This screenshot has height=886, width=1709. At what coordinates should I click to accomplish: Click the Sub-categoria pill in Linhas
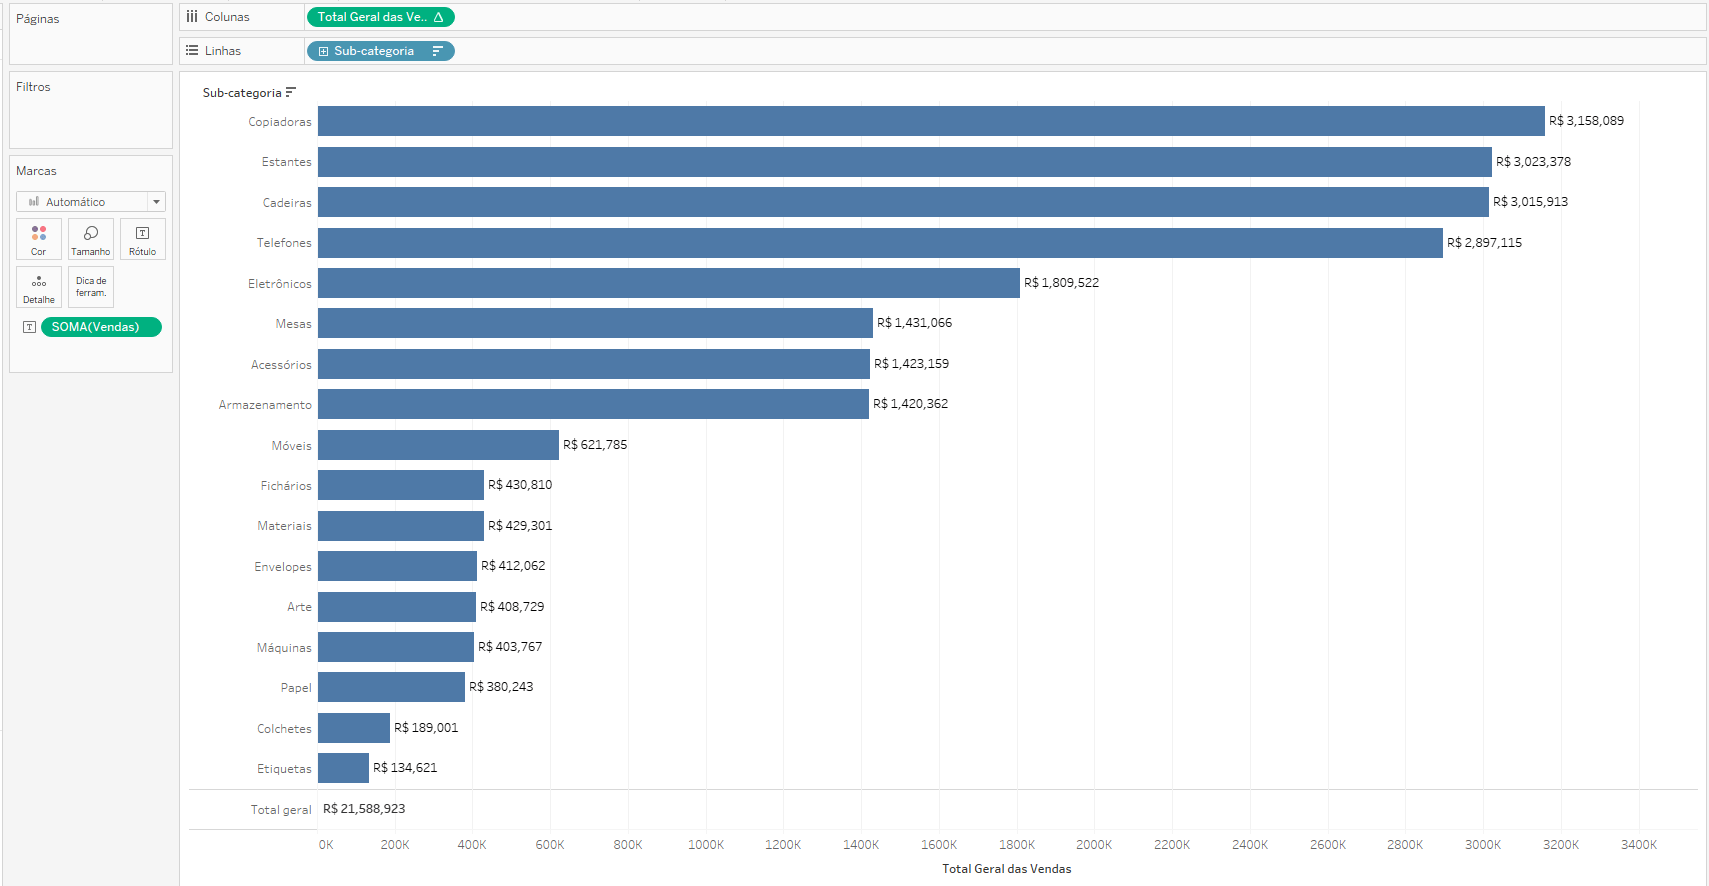coord(381,51)
